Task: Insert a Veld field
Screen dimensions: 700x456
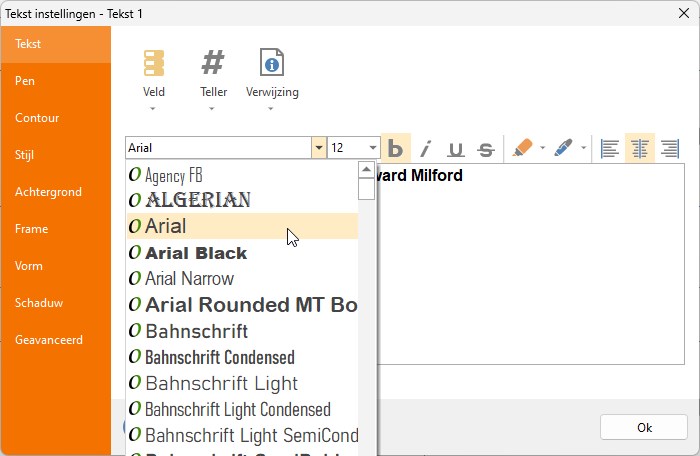Action: 154,73
